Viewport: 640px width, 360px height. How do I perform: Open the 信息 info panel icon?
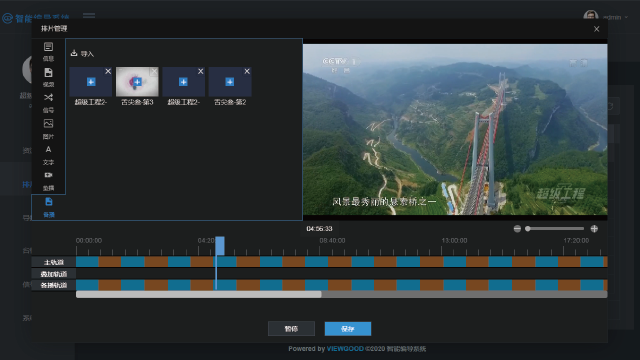click(x=48, y=47)
